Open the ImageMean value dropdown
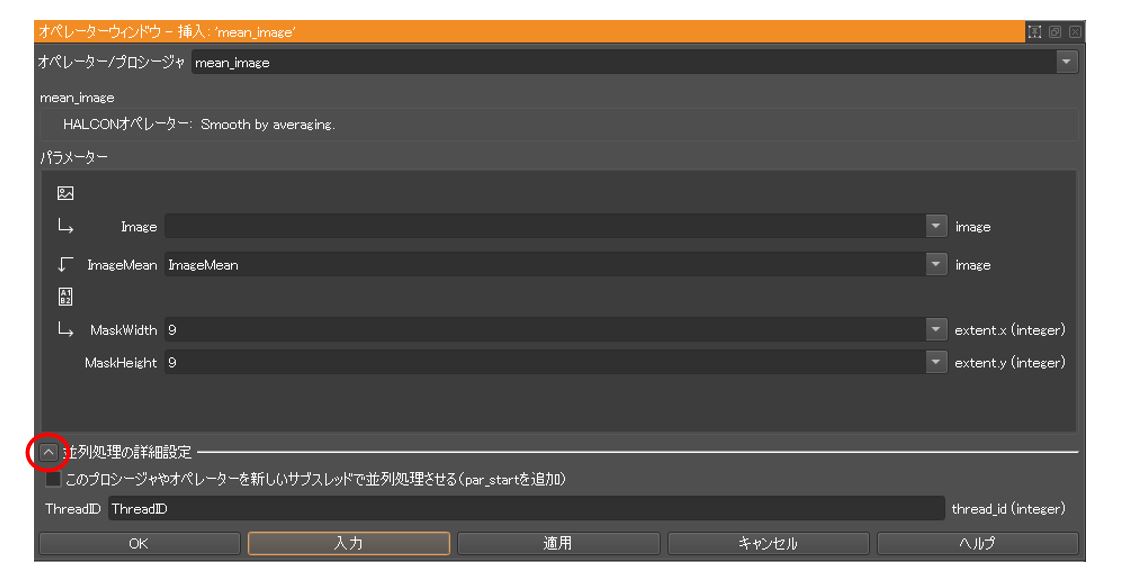Viewport: 1123px width, 584px height. [934, 262]
